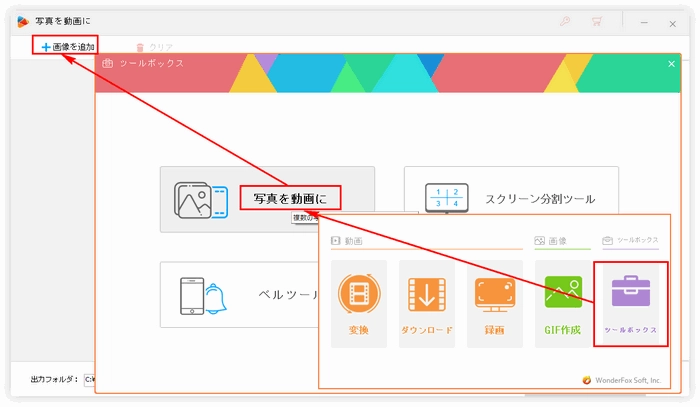700x407 pixels.
Task: Click the 出力フォルダ path field
Action: tap(88, 379)
